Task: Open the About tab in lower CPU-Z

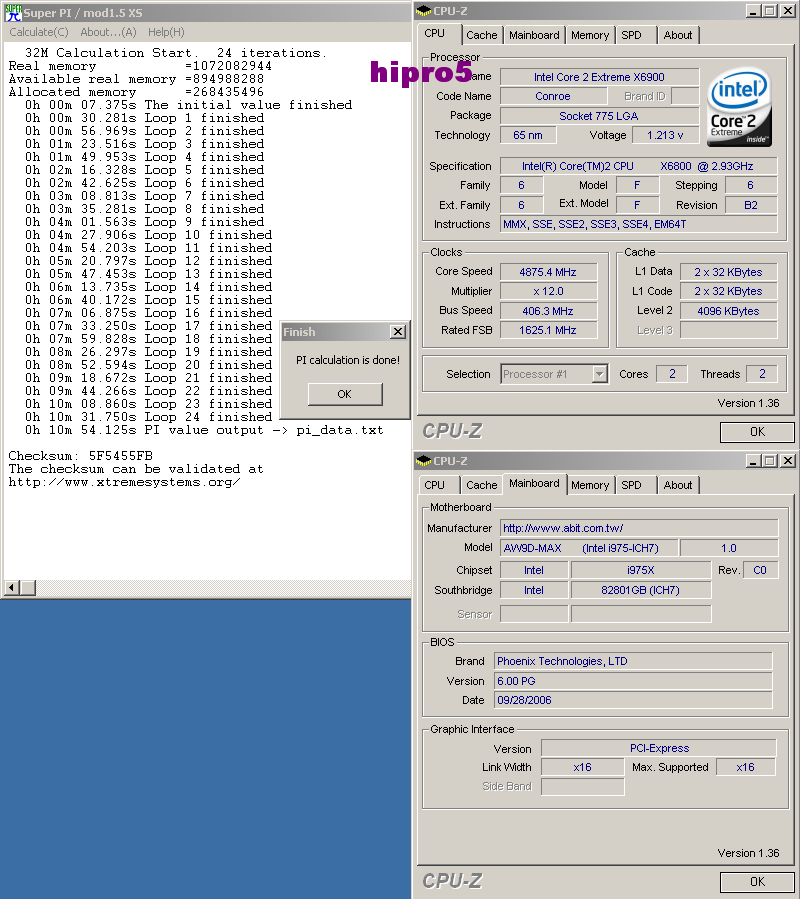Action: (678, 484)
